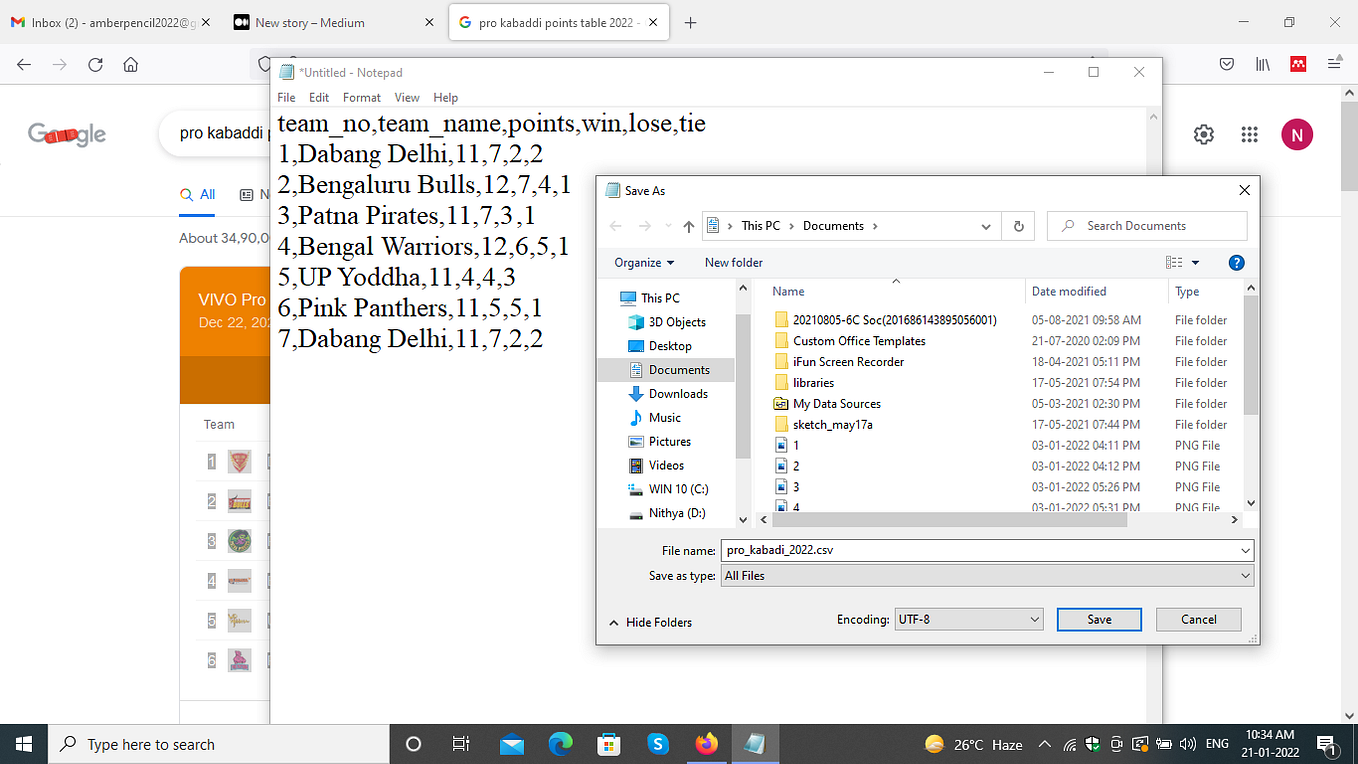Click the Help icon in the Save As dialog

1236,262
